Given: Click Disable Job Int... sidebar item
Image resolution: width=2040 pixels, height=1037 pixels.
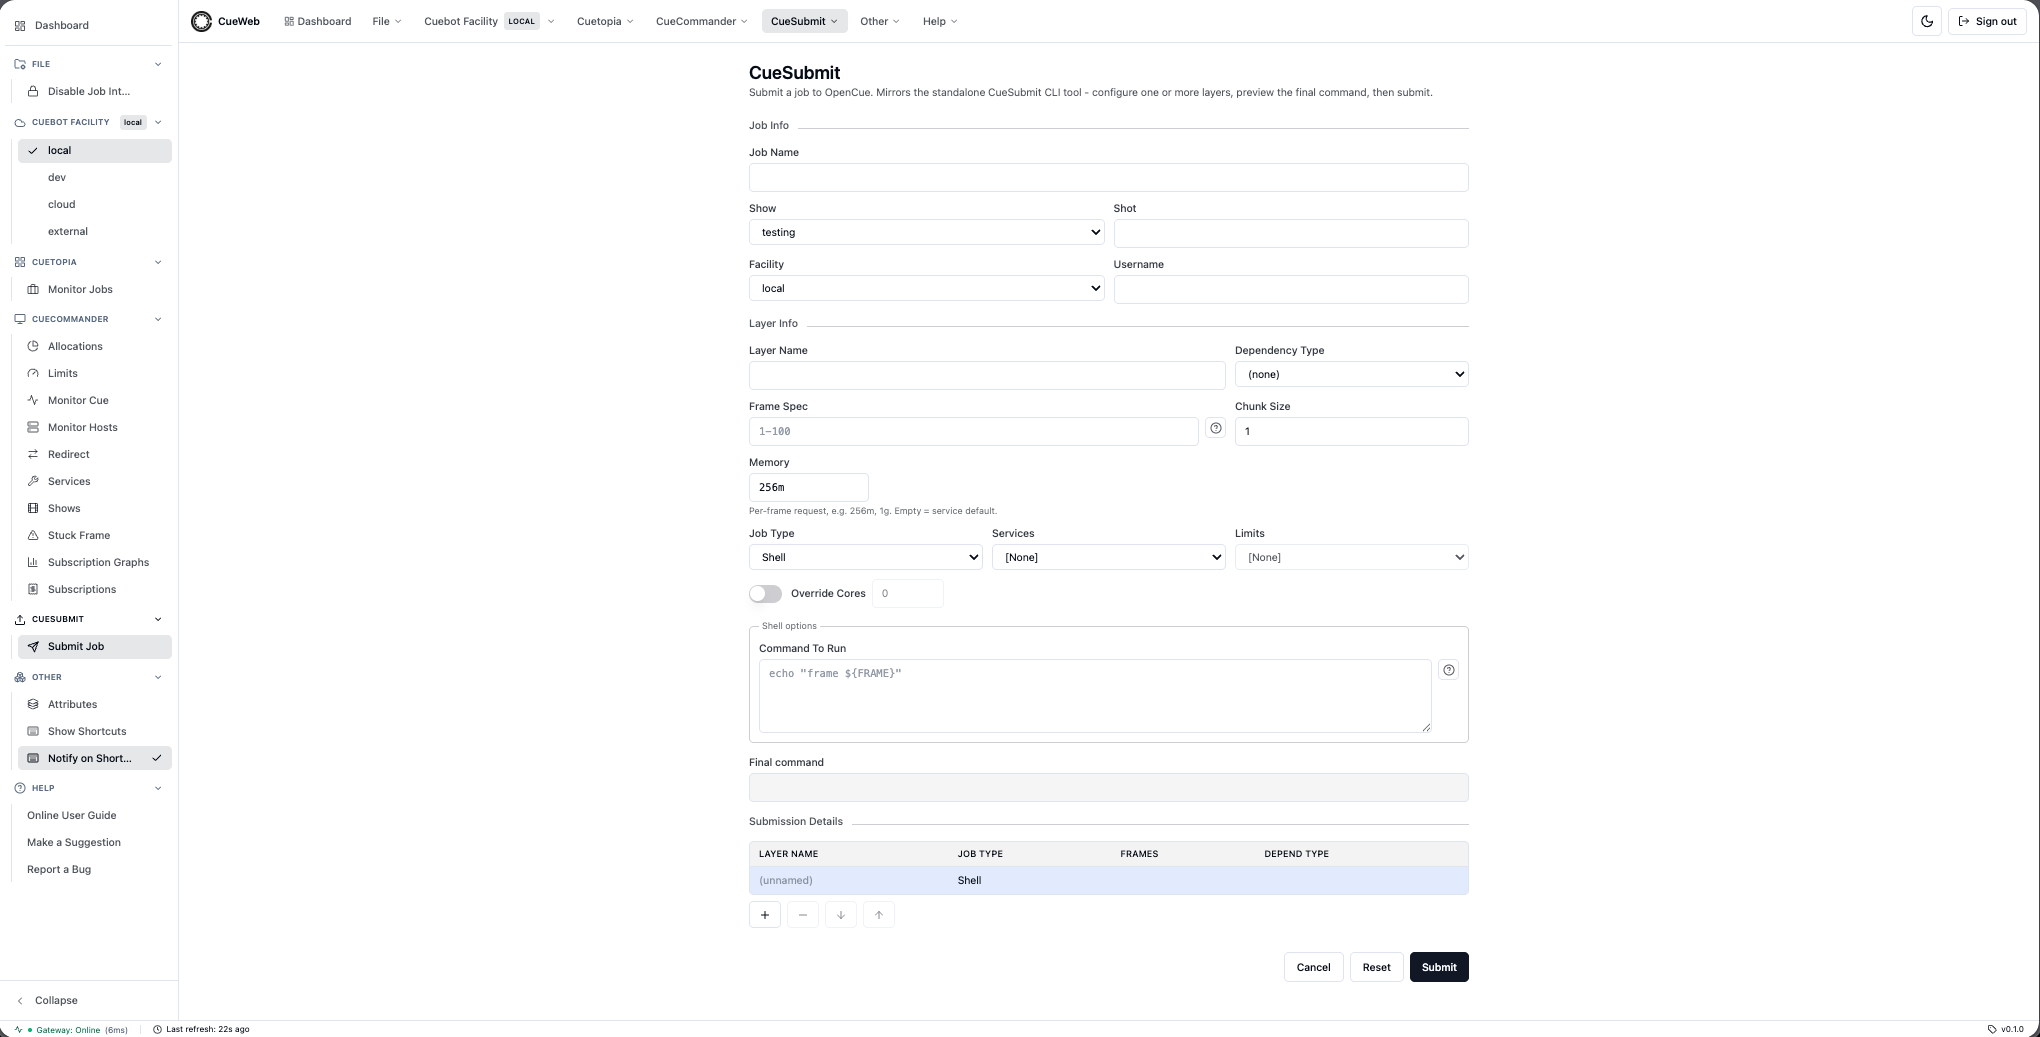Looking at the screenshot, I should tap(95, 91).
